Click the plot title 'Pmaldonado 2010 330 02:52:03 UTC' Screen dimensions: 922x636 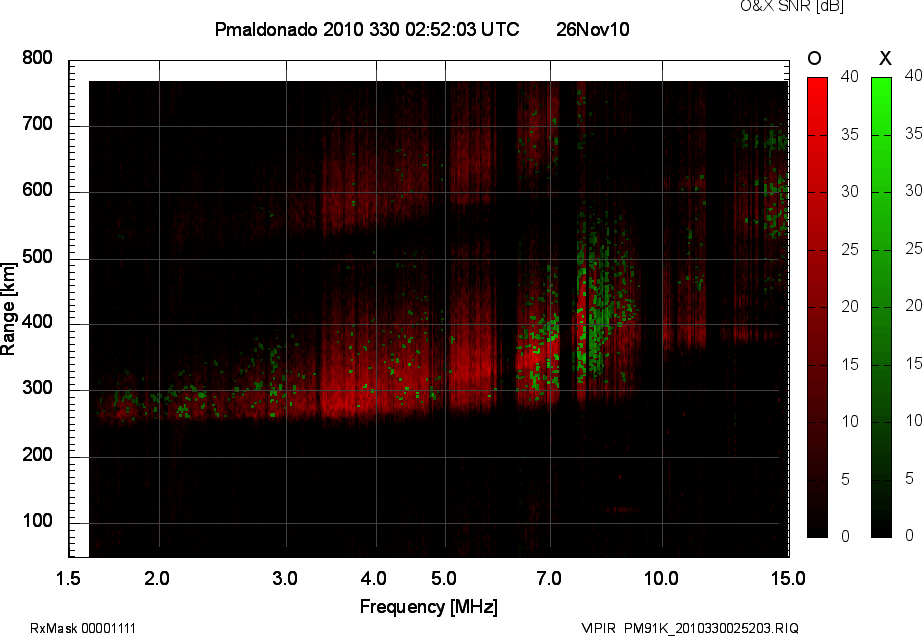tap(367, 29)
